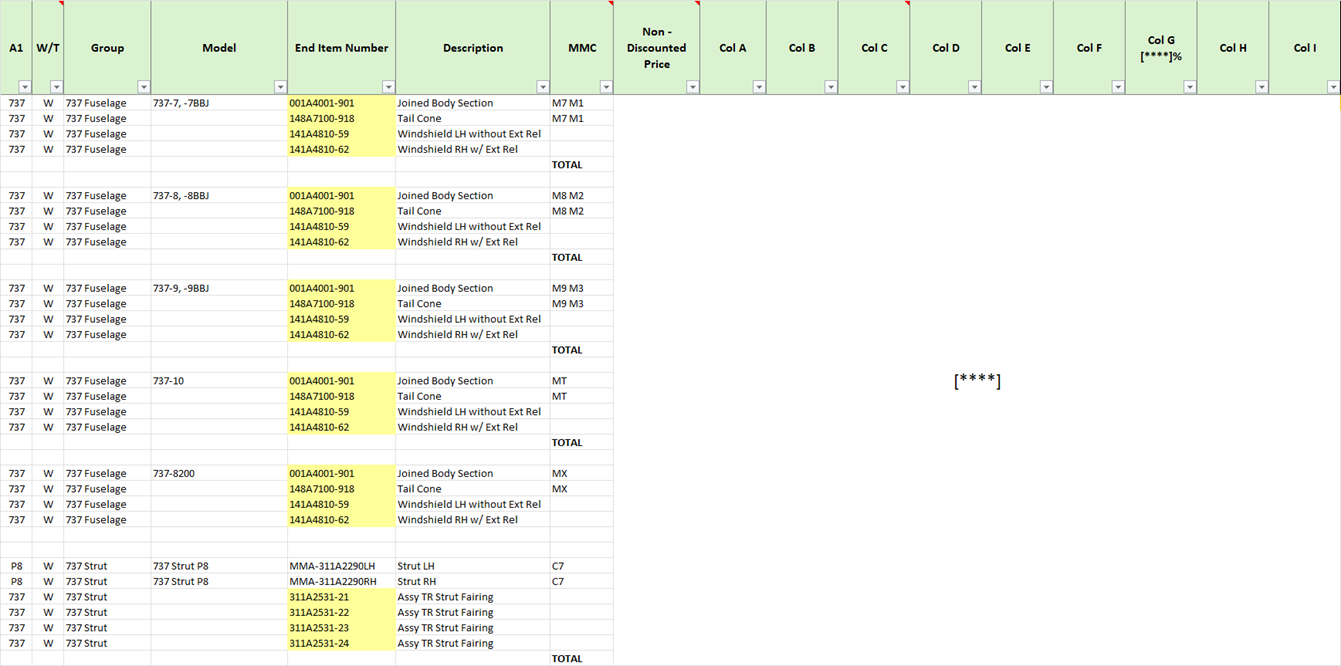
Task: Open the Col D filter dropdown
Action: [x=974, y=87]
